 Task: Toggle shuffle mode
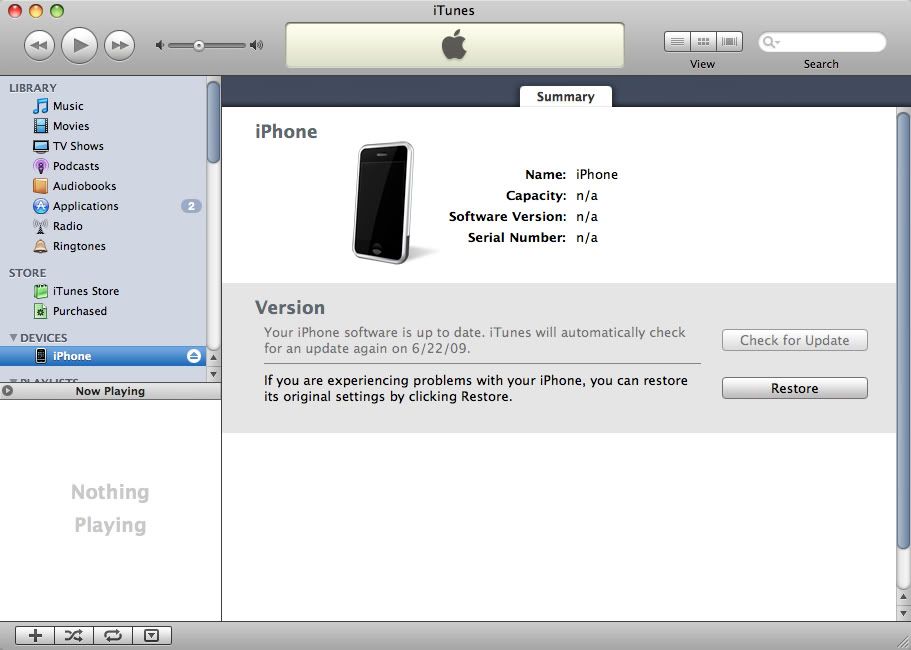74,635
